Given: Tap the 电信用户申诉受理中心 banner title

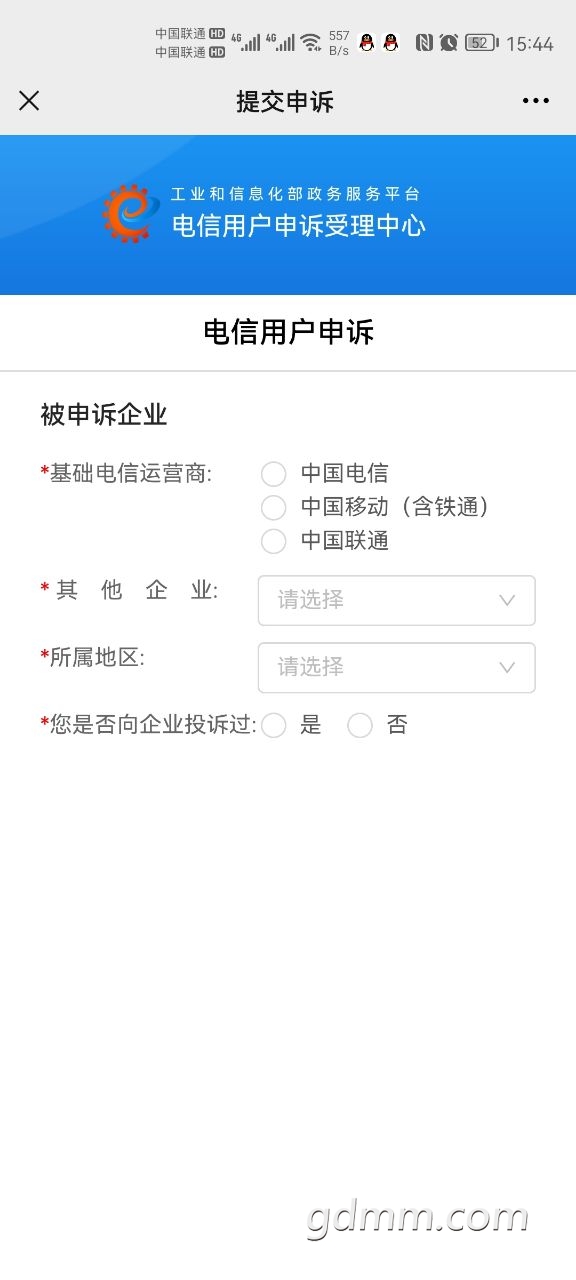Looking at the screenshot, I should [299, 225].
